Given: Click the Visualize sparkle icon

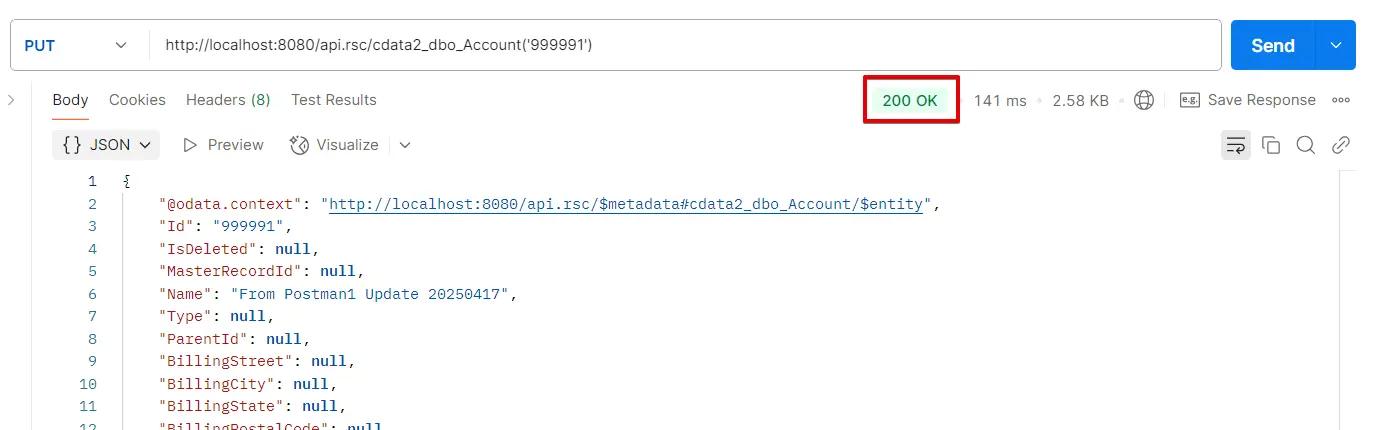Looking at the screenshot, I should 299,145.
